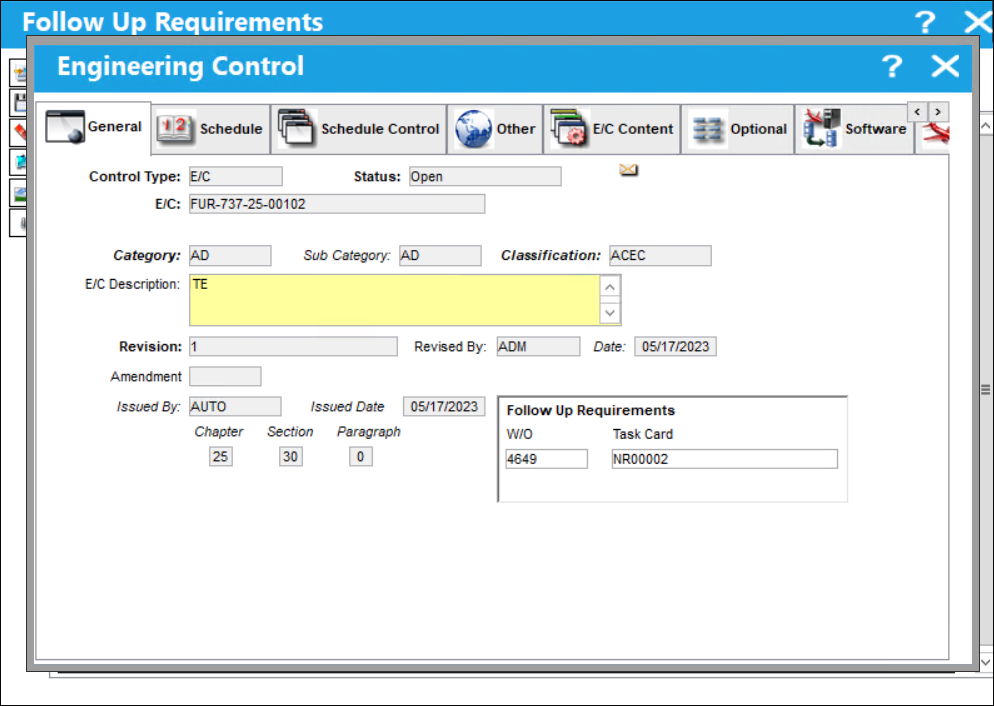Click the E/C Description scroll up arrow
The width and height of the screenshot is (994, 706).
[610, 287]
